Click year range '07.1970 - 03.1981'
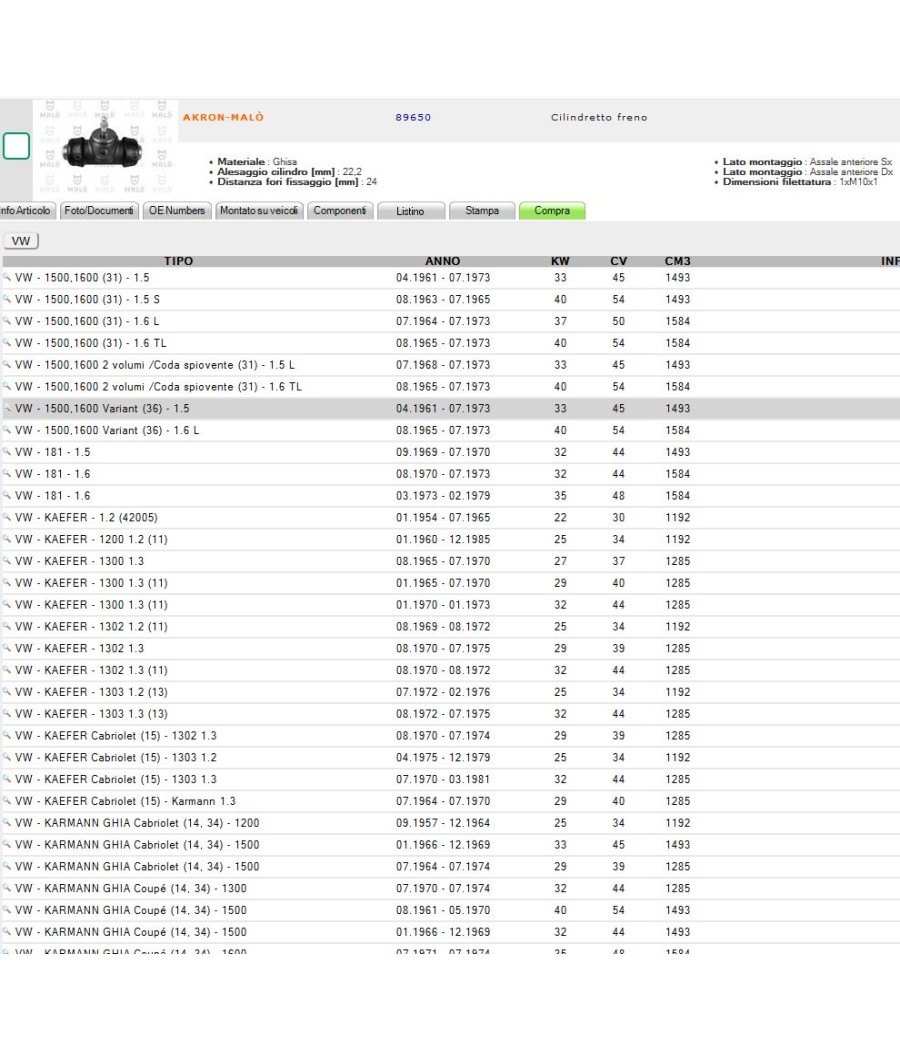 443,779
